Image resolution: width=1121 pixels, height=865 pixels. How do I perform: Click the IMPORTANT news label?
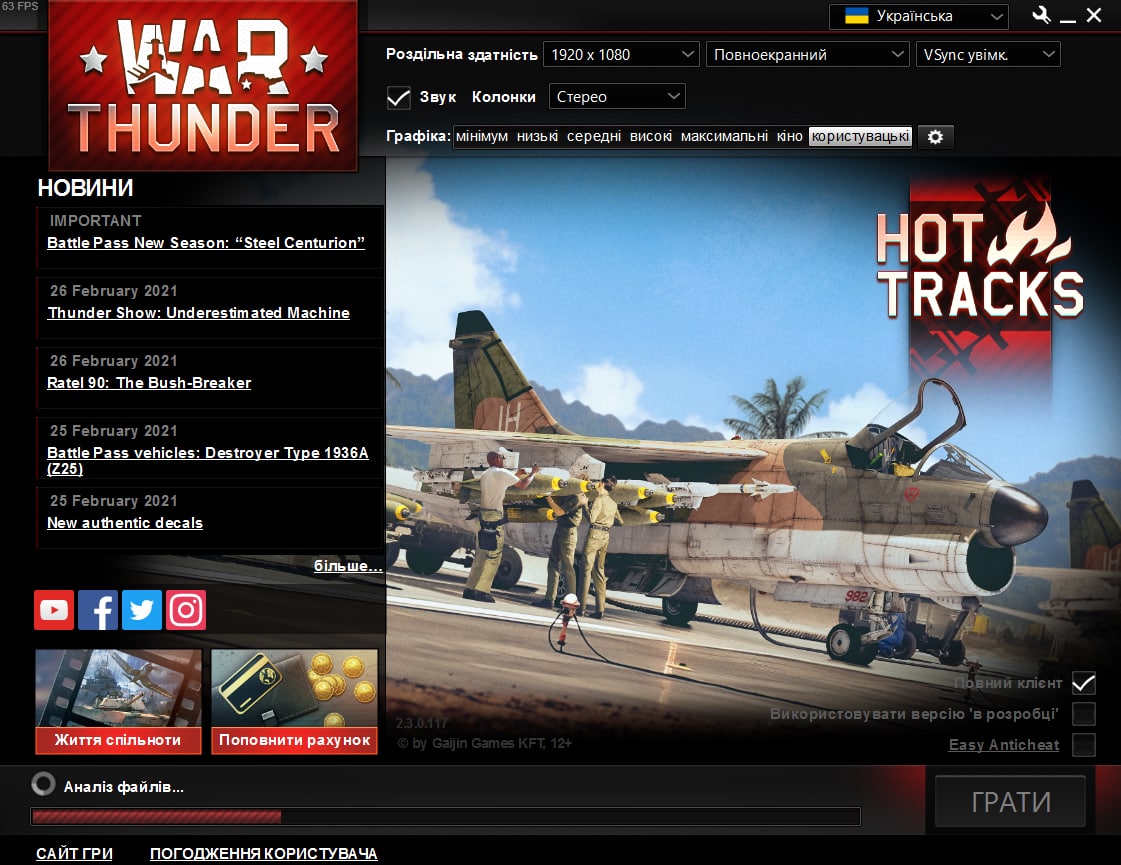pos(96,221)
